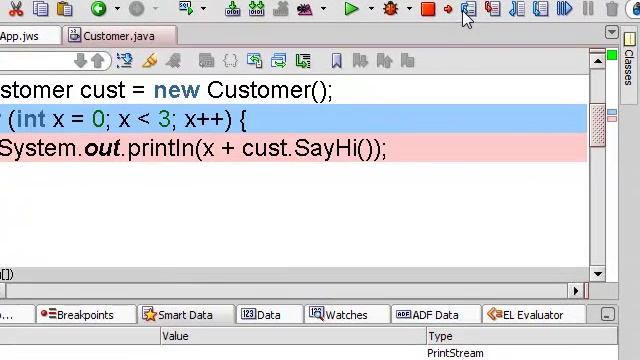
Task: Click the greyed Forward navigation button
Action: pyautogui.click(x=137, y=9)
